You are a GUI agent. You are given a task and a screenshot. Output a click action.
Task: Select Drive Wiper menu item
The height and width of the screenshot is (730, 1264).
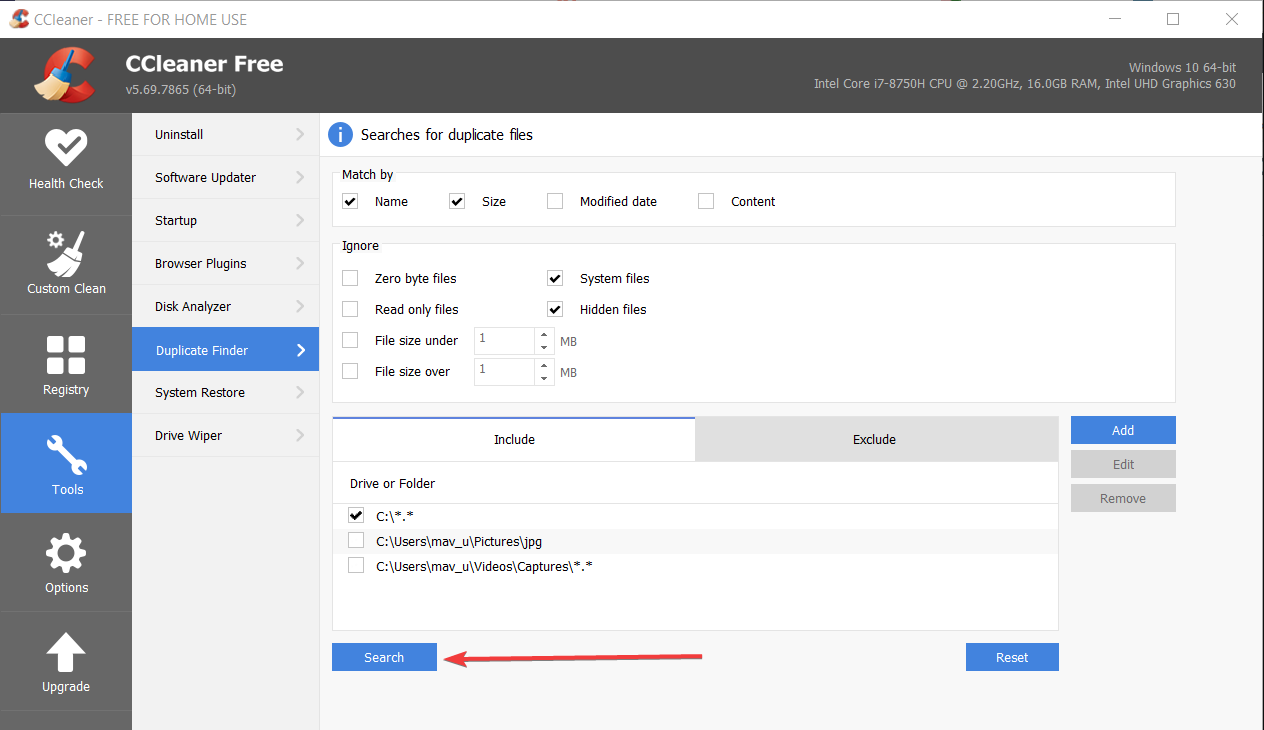(225, 435)
